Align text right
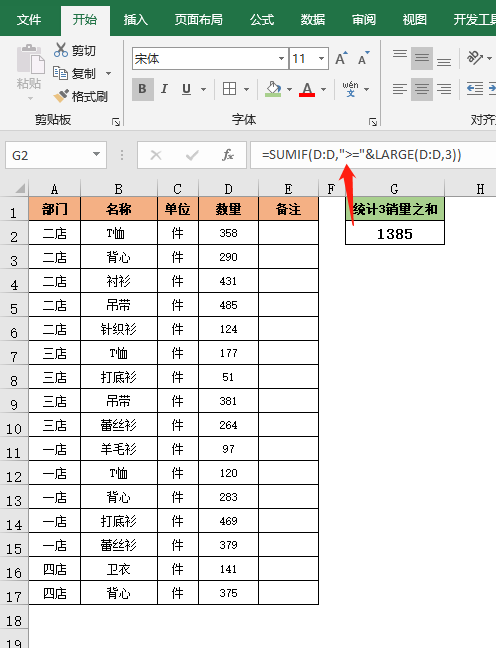 tap(444, 89)
